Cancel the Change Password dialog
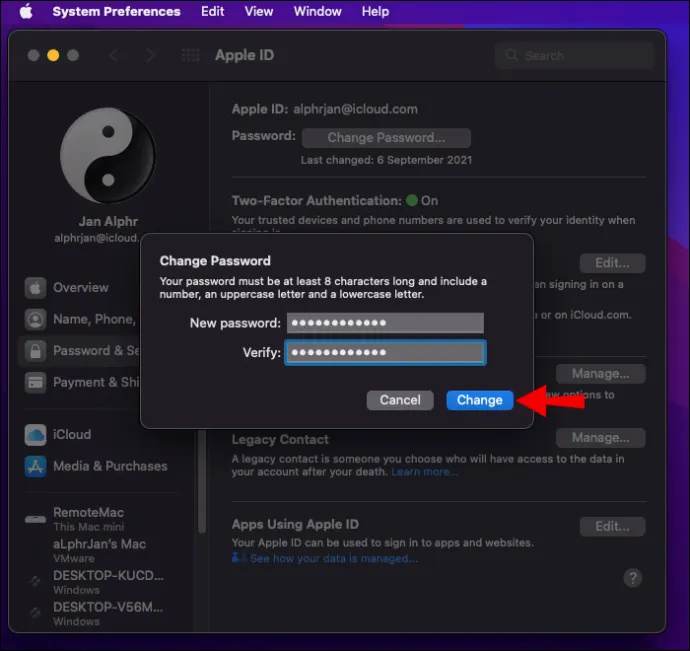The image size is (690, 651). tap(400, 400)
